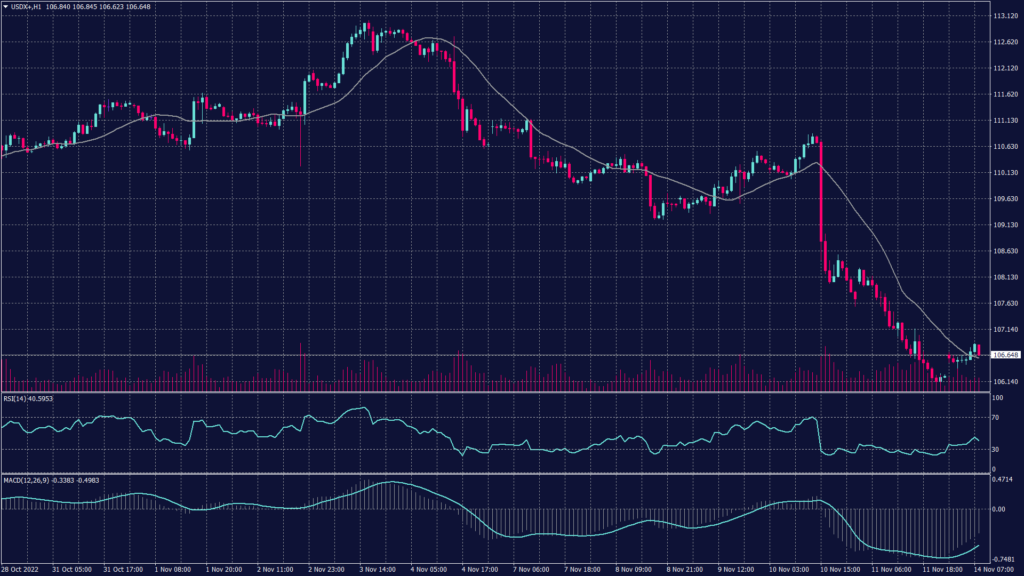Screen dimensions: 1024x576
Task: Click the RSI 70 level label
Action: click(x=994, y=418)
